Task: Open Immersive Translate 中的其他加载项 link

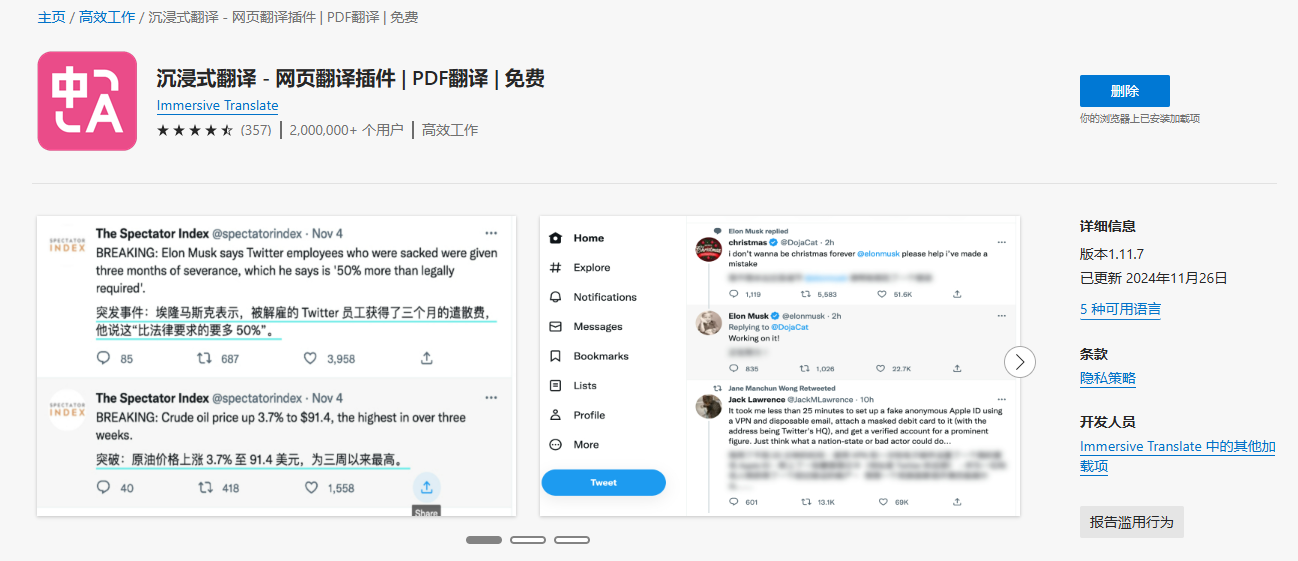Action: pos(1177,456)
